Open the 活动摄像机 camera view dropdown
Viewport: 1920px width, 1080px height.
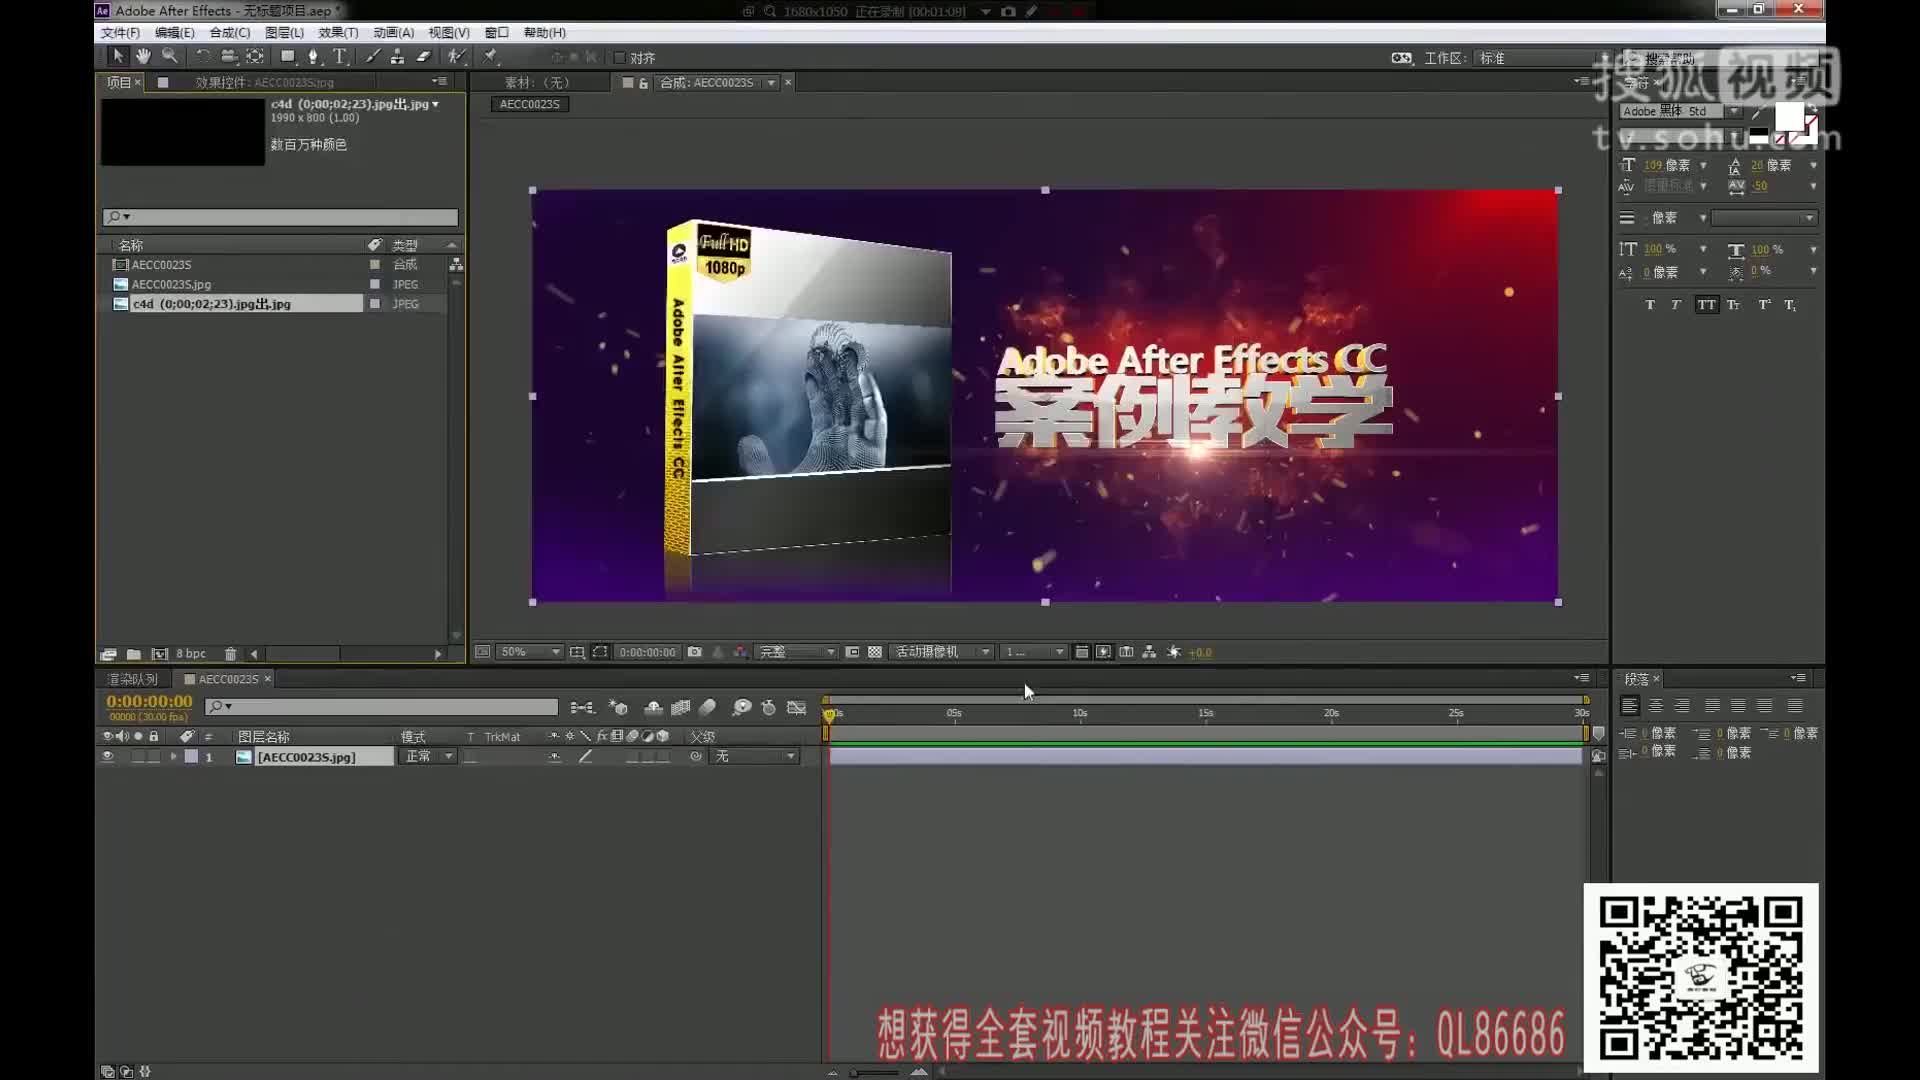click(x=942, y=652)
